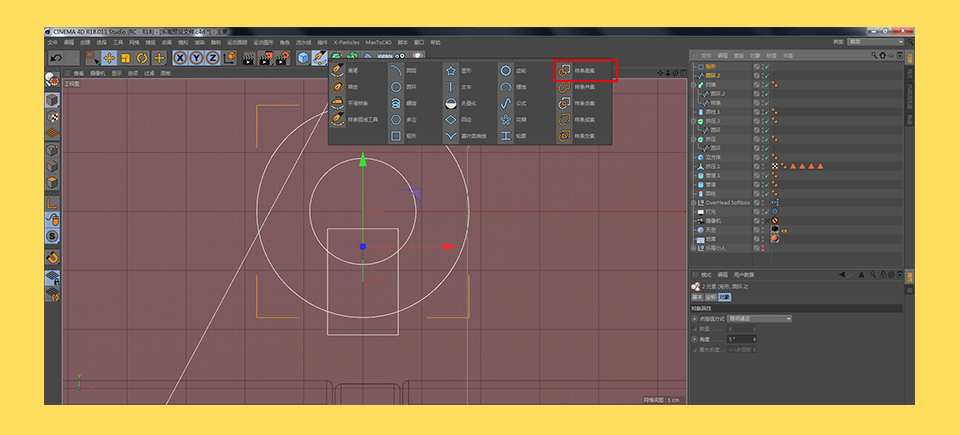The width and height of the screenshot is (960, 435).
Task: Choose the Formula spline primitive in the flyout
Action: point(514,104)
